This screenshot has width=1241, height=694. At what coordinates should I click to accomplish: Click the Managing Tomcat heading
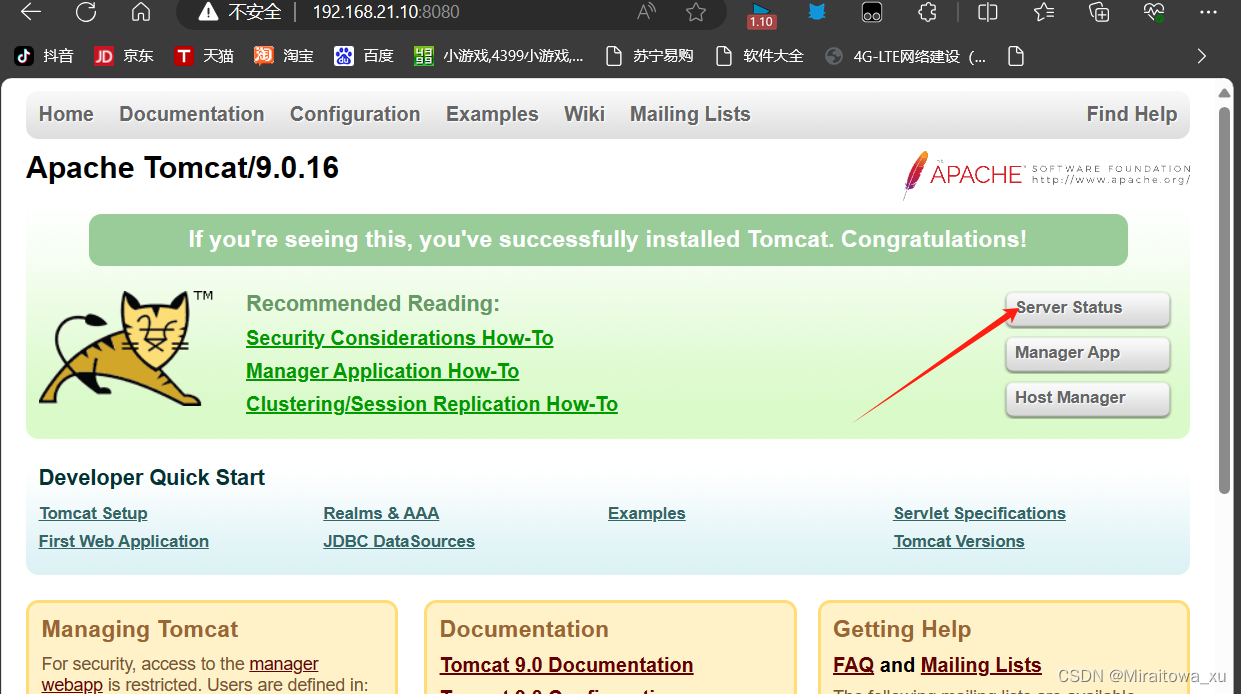coord(140,629)
